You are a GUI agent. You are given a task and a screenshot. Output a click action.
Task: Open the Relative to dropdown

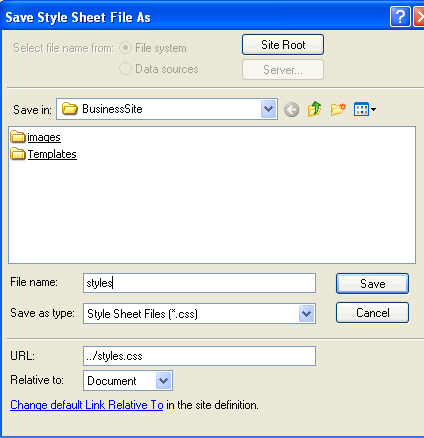pos(163,380)
